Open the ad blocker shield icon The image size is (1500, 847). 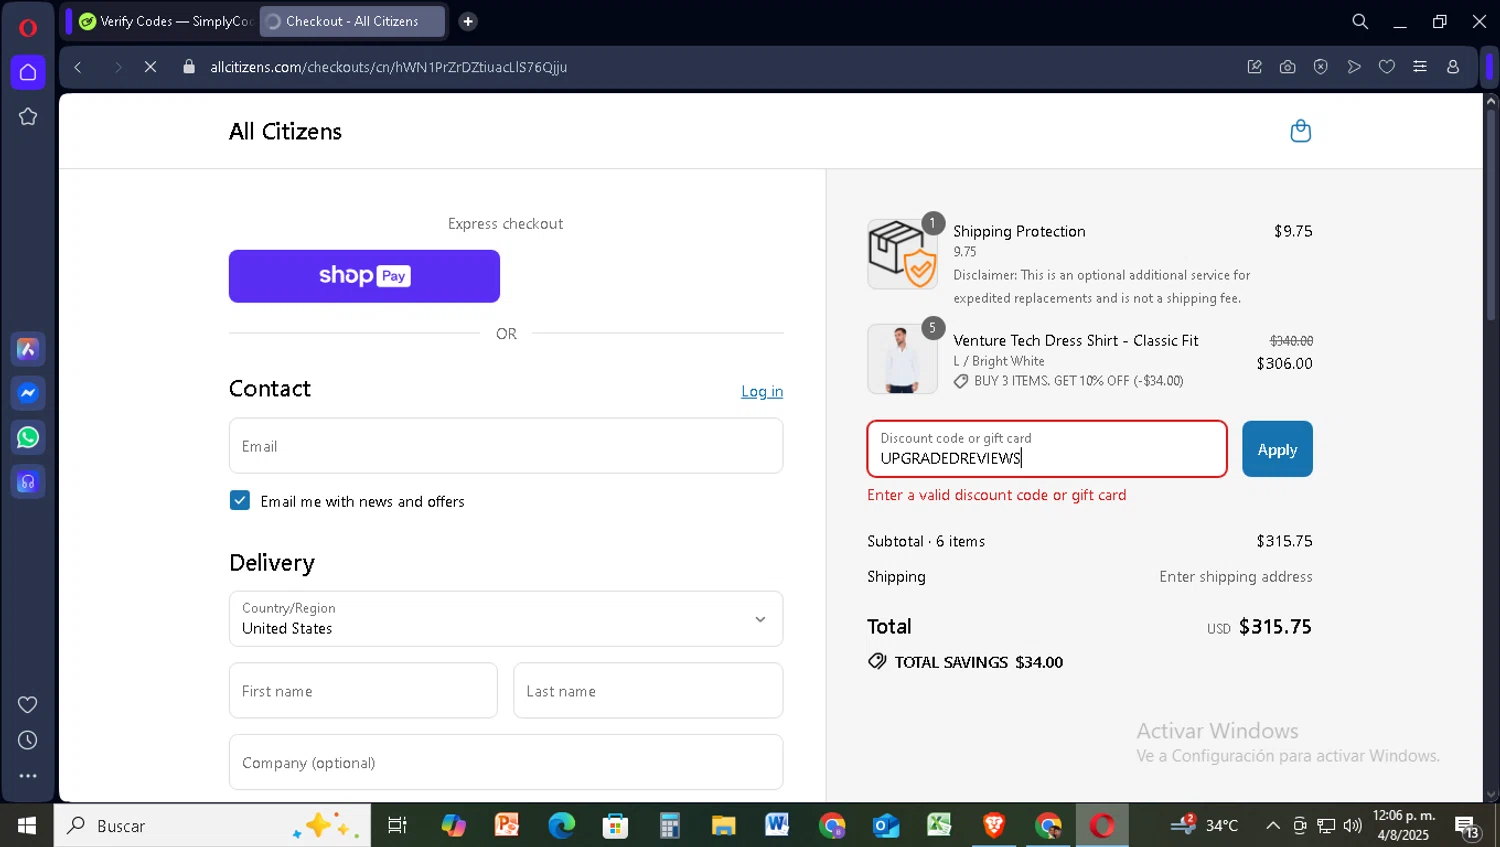1321,67
